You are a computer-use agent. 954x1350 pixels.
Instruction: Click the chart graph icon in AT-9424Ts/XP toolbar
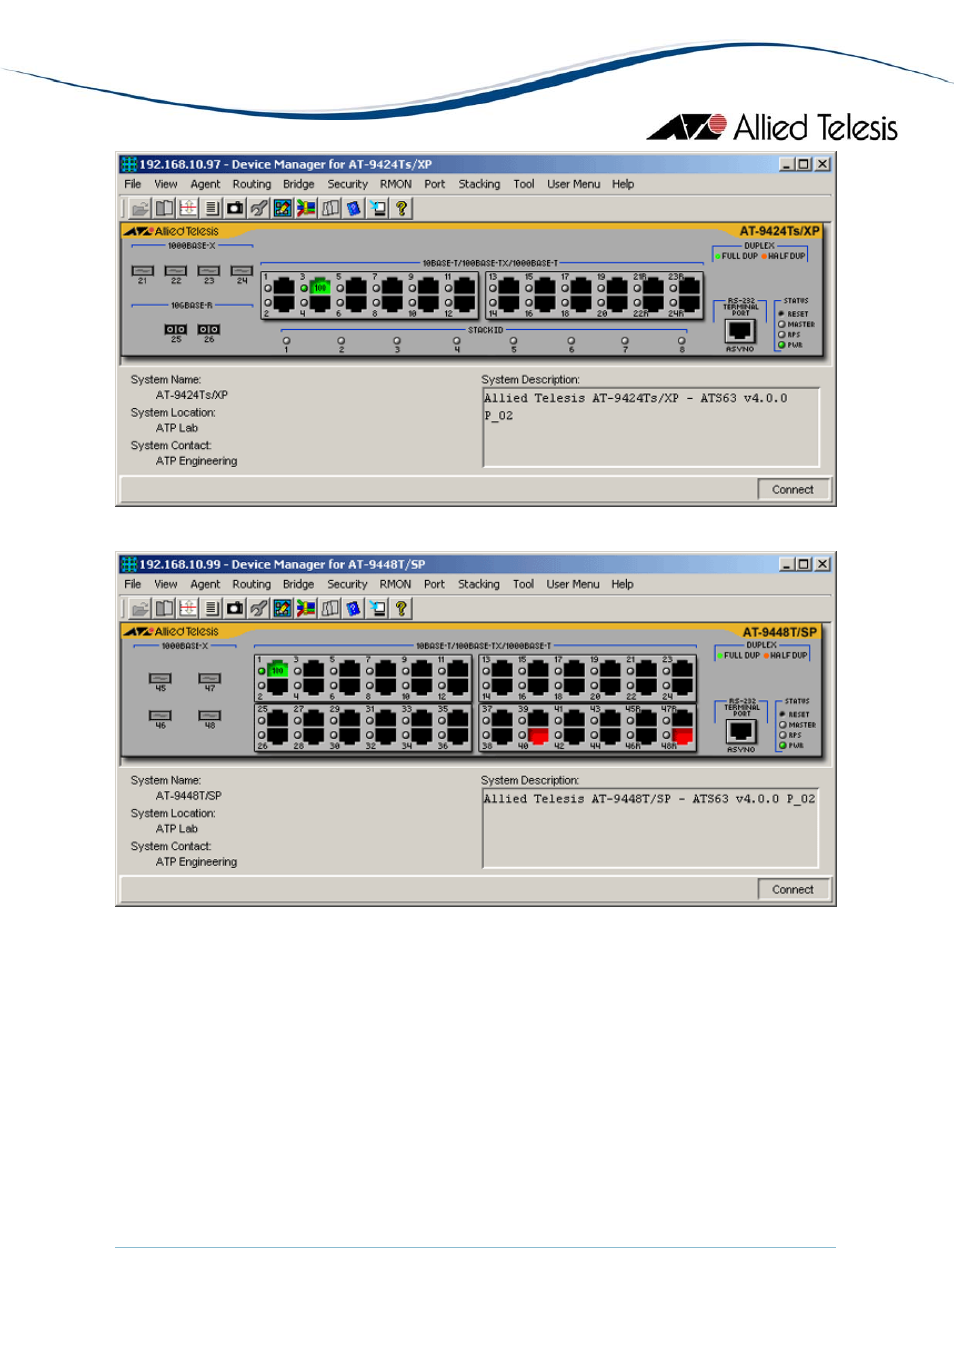click(x=283, y=208)
